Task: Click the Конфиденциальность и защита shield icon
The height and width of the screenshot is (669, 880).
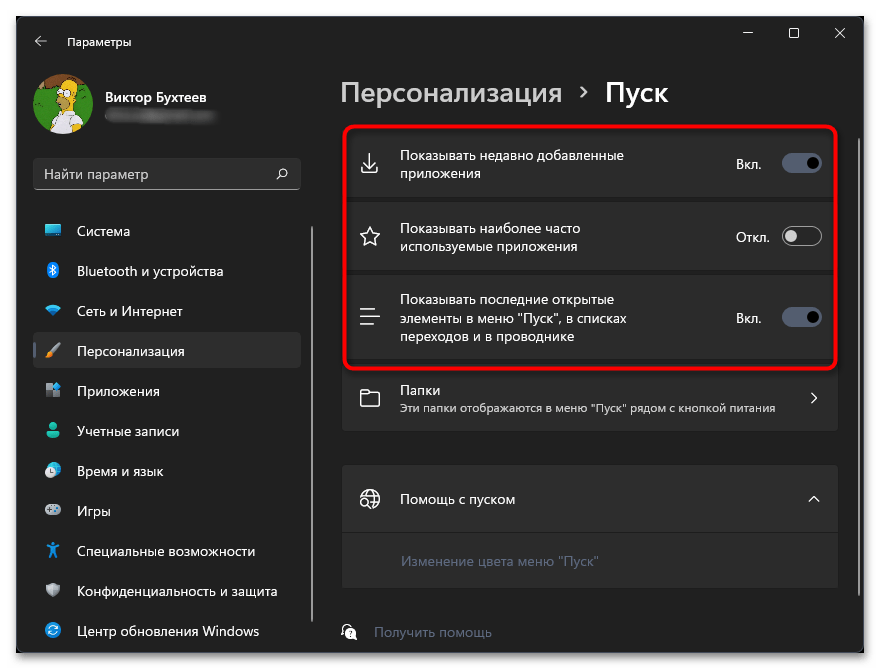Action: click(x=54, y=591)
